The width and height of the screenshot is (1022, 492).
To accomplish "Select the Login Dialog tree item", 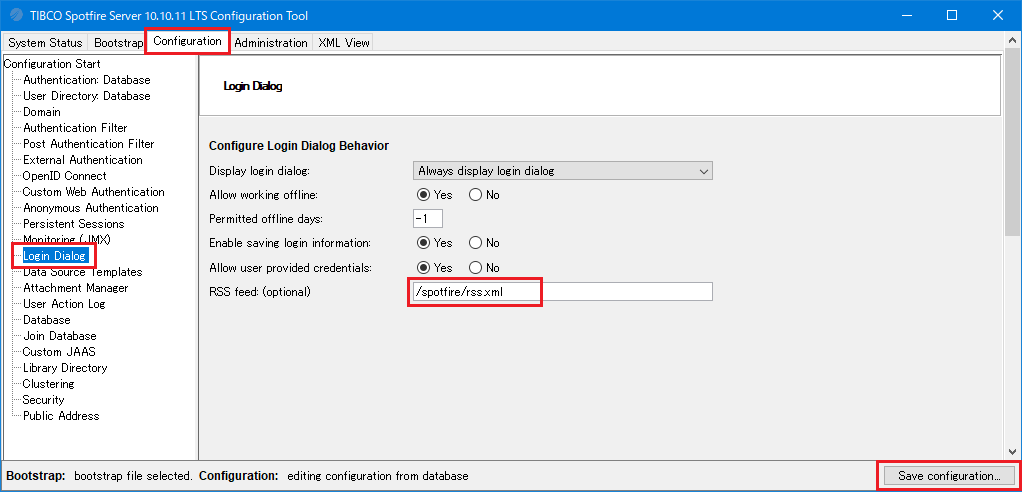I will tap(54, 256).
